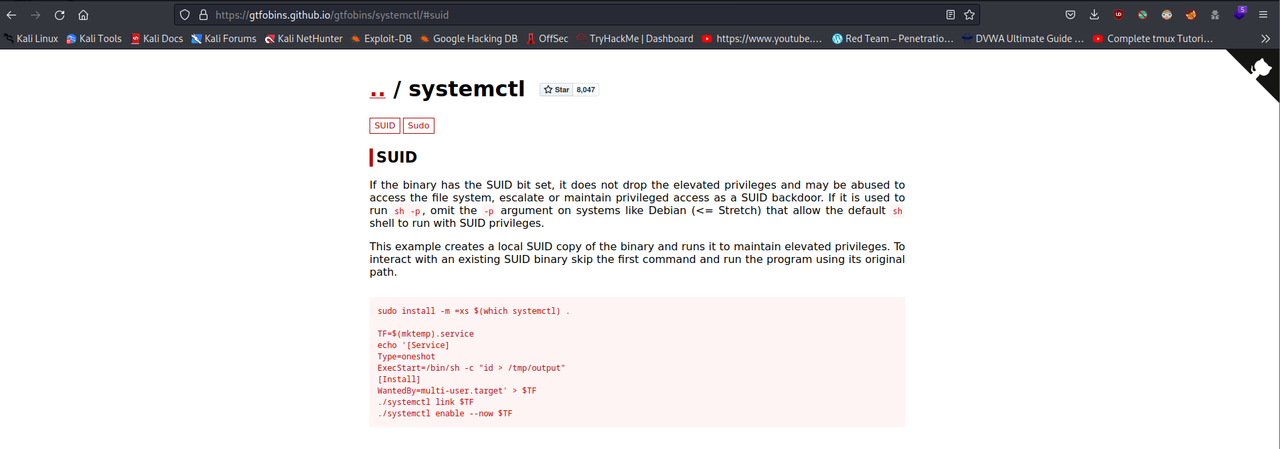The width and height of the screenshot is (1280, 449).
Task: Bookmark this page with the star
Action: (969, 15)
